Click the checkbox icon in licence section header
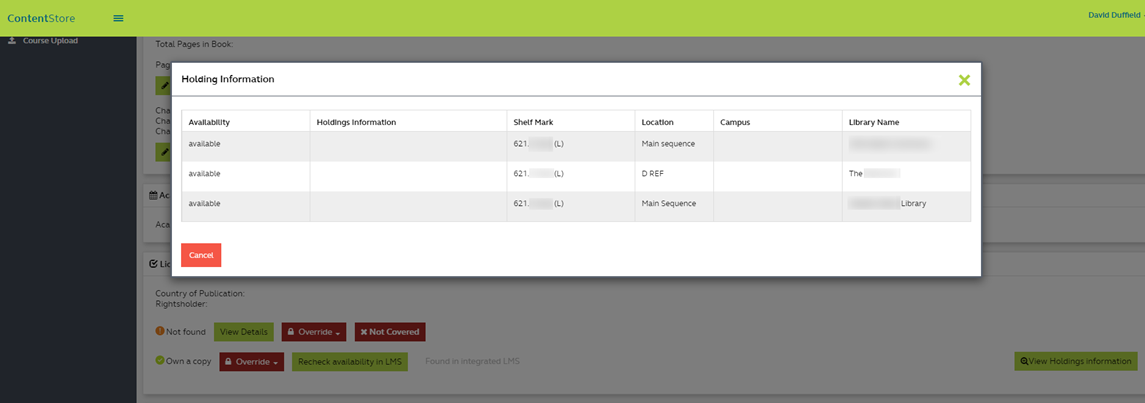 coord(152,264)
